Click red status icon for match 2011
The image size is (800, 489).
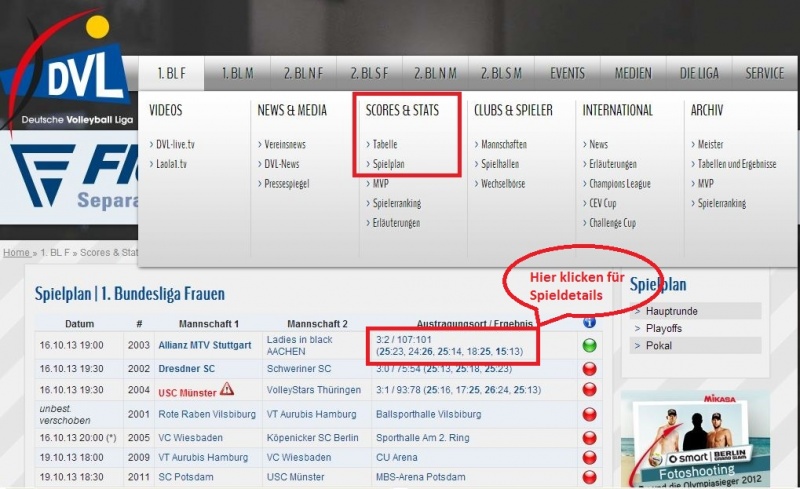click(x=589, y=477)
